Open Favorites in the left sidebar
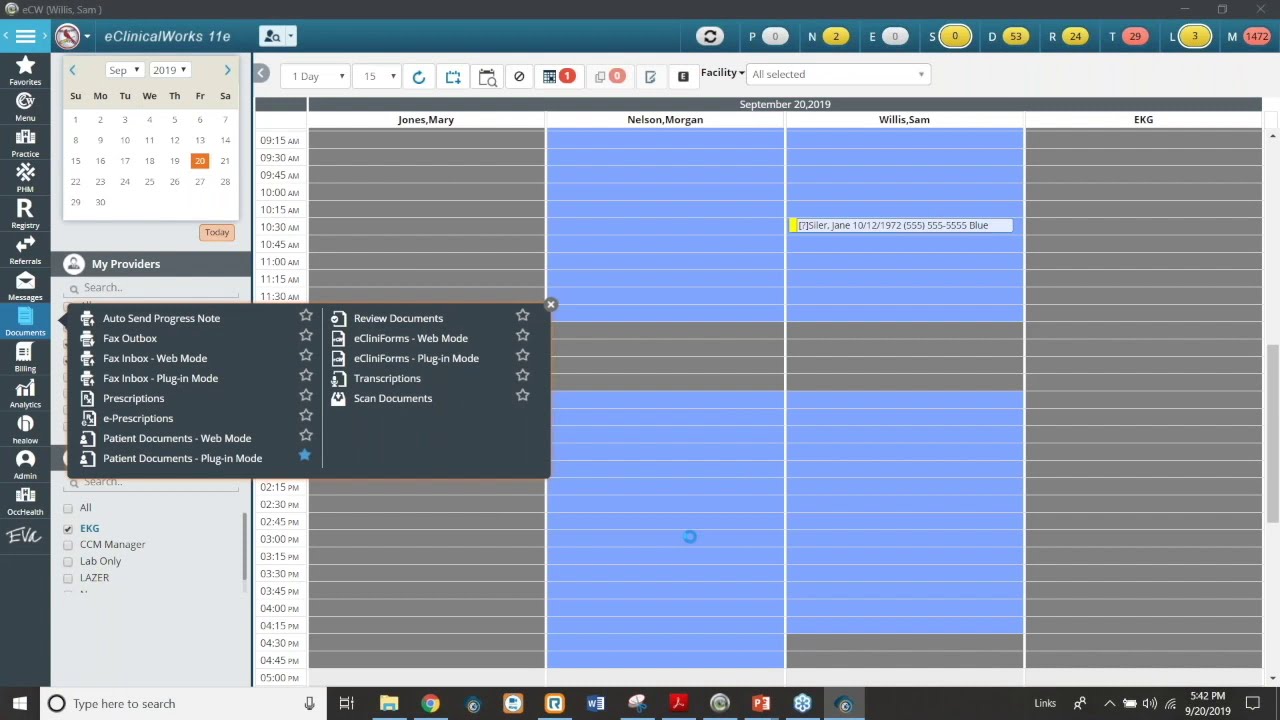 coord(25,71)
